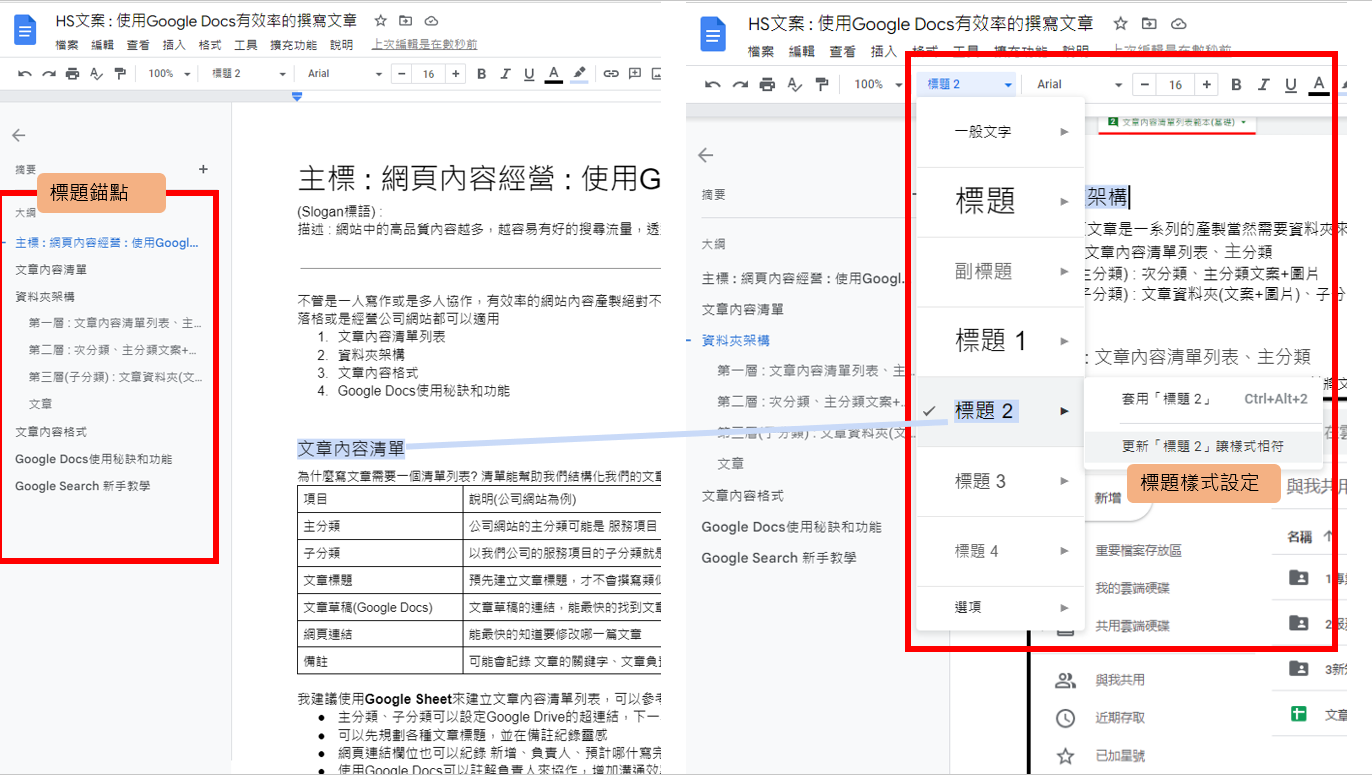Open 擴充功能 menu in left screenshot
This screenshot has width=1372, height=775.
tap(293, 45)
